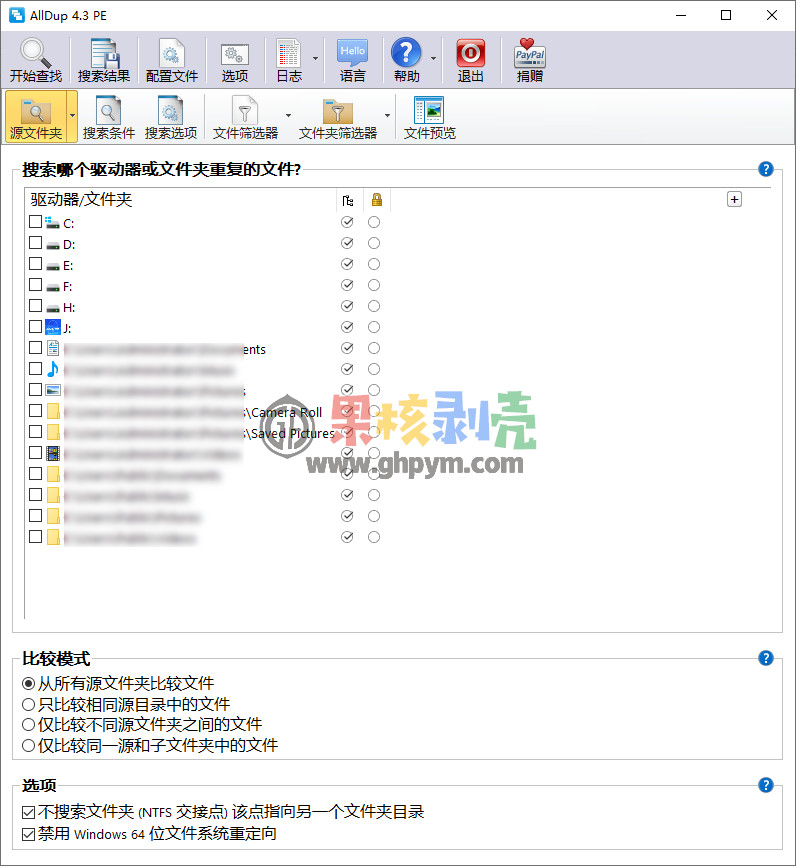Image resolution: width=796 pixels, height=866 pixels.
Task: Click help icon for 比较模式 section
Action: pos(766,658)
